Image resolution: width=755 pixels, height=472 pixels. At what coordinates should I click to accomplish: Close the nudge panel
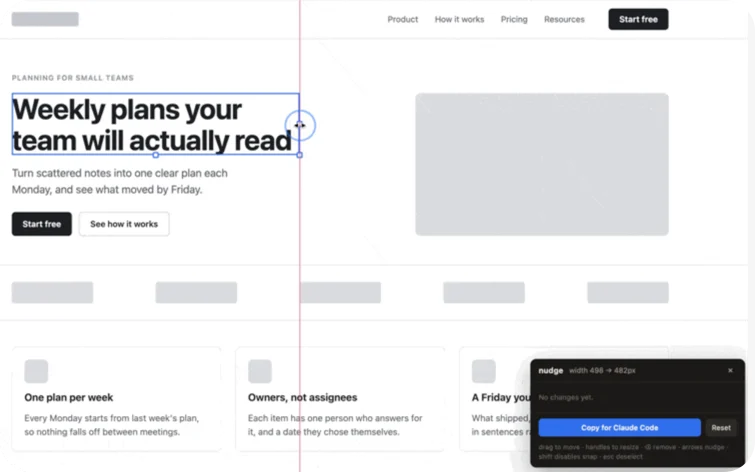[x=730, y=370]
